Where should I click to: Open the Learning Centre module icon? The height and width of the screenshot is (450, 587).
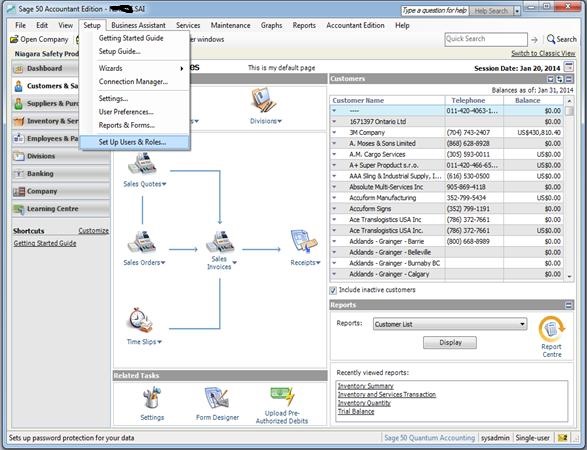[18, 209]
